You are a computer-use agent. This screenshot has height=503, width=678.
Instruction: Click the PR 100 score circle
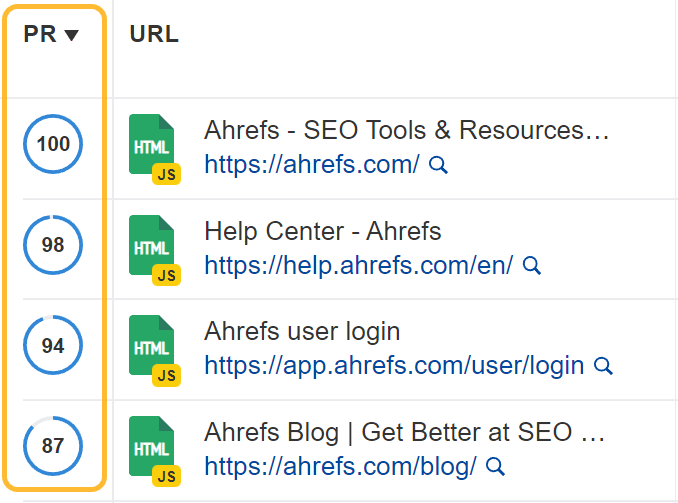pyautogui.click(x=53, y=145)
